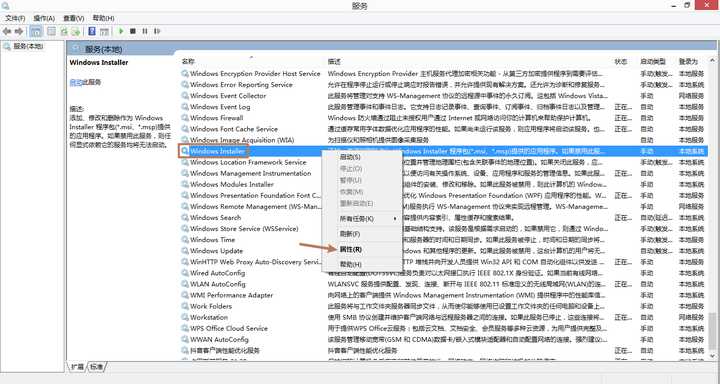Click the Export List toolbar icon
The image size is (720, 384).
pos(76,31)
